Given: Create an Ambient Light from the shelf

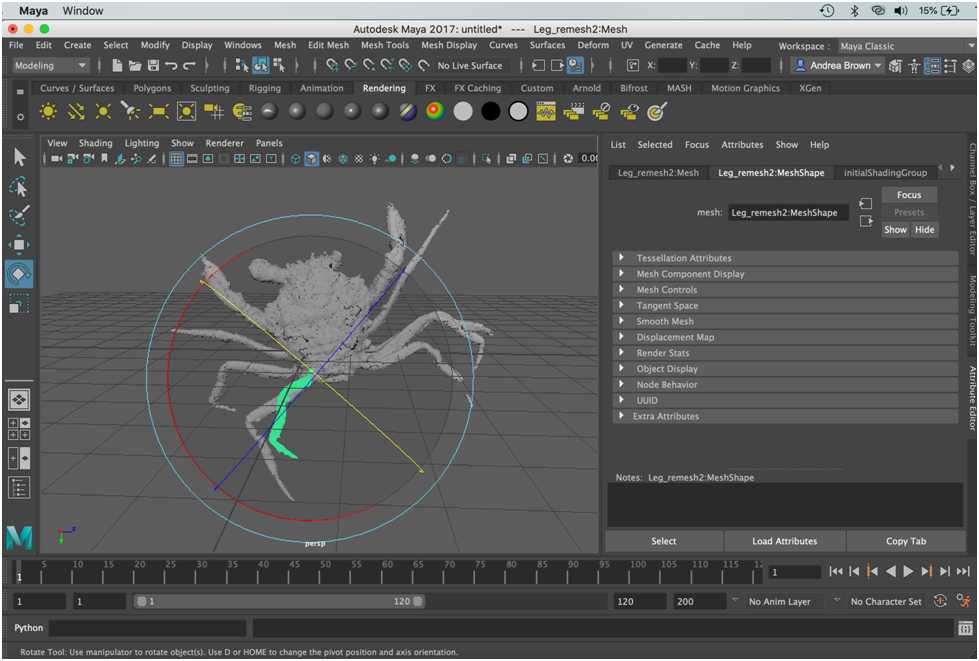Looking at the screenshot, I should pos(47,112).
